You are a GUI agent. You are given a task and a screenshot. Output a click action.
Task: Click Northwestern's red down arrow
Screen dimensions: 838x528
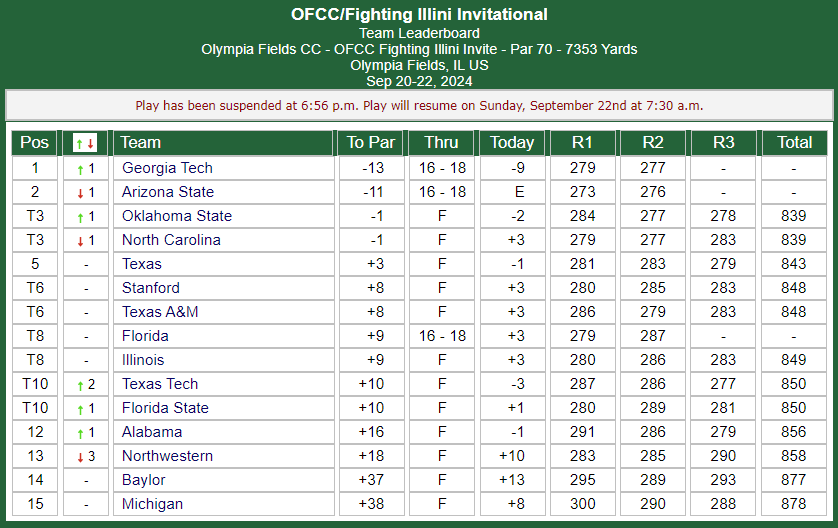point(80,458)
